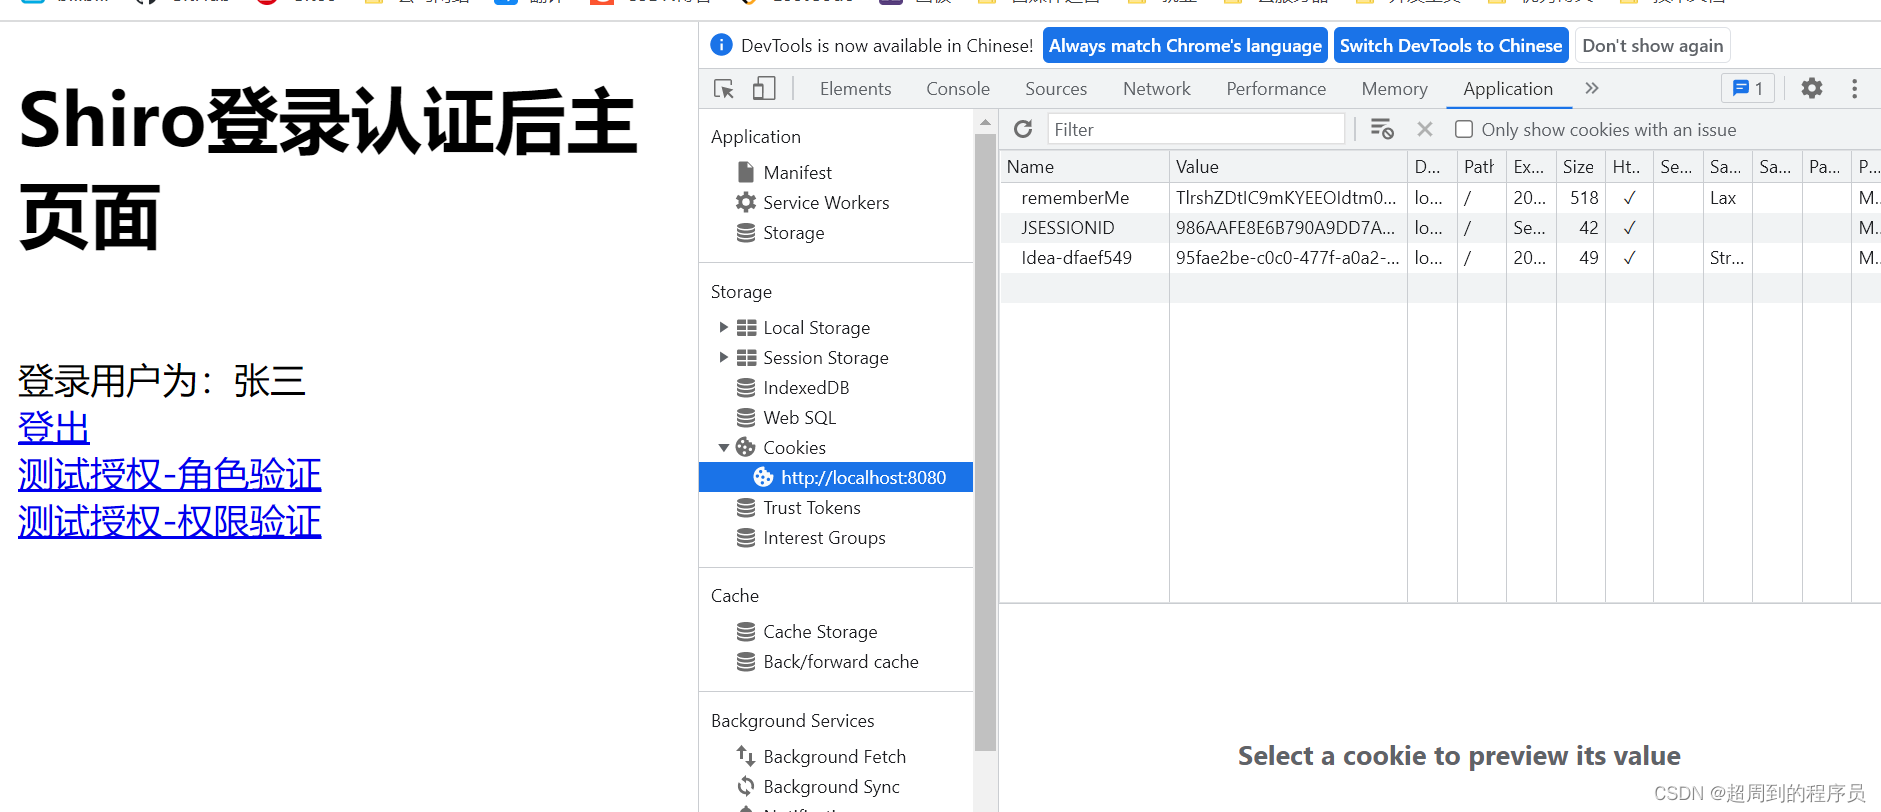This screenshot has height=812, width=1881.
Task: Open Background Fetch item
Action: pos(834,756)
